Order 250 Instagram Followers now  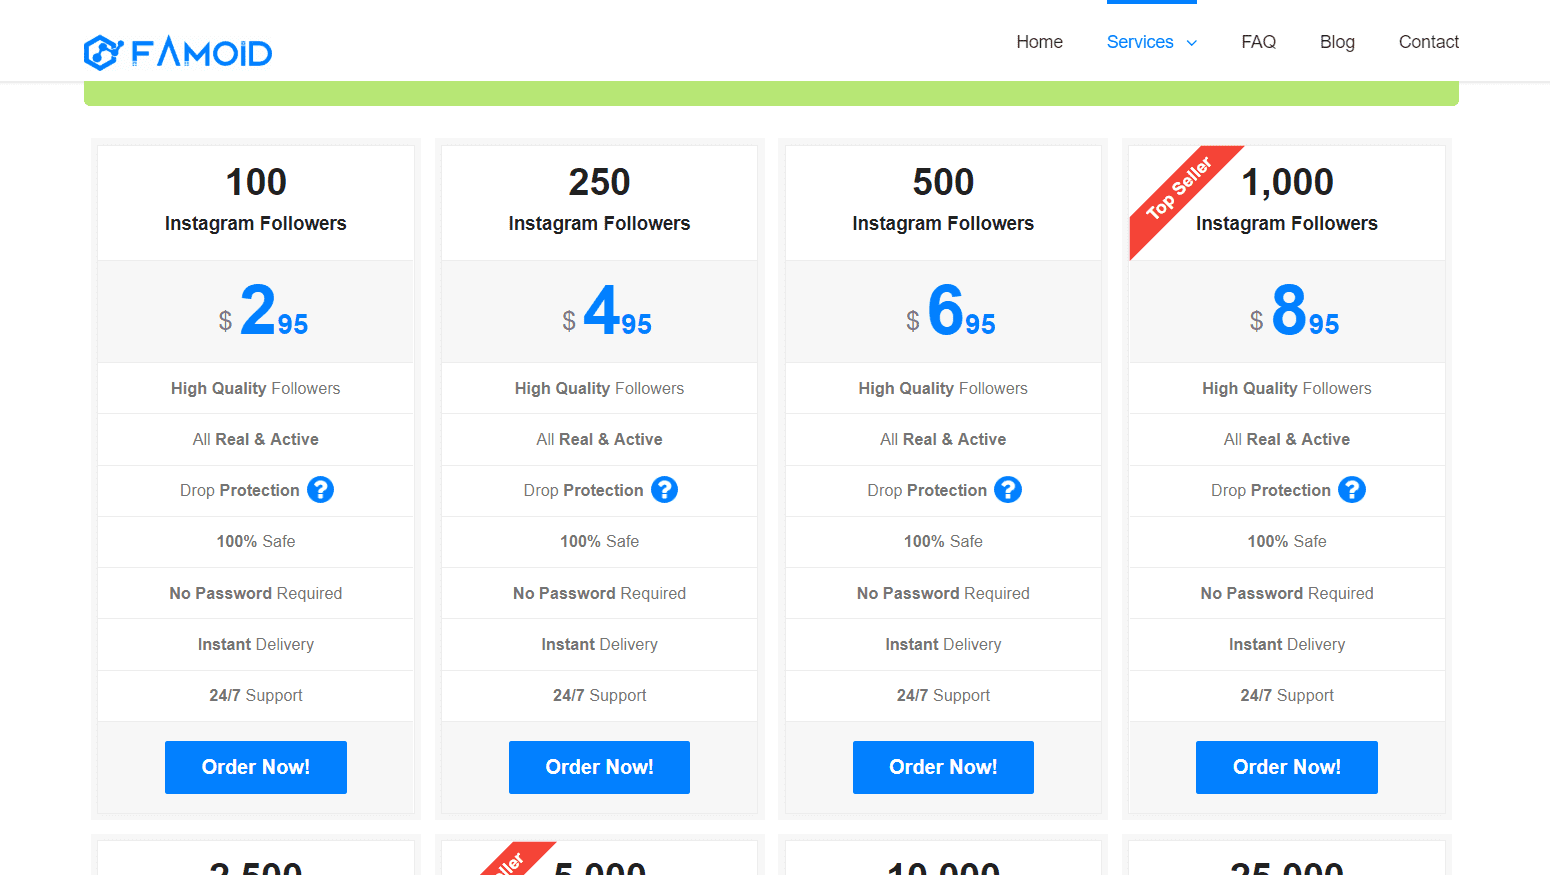click(x=600, y=767)
